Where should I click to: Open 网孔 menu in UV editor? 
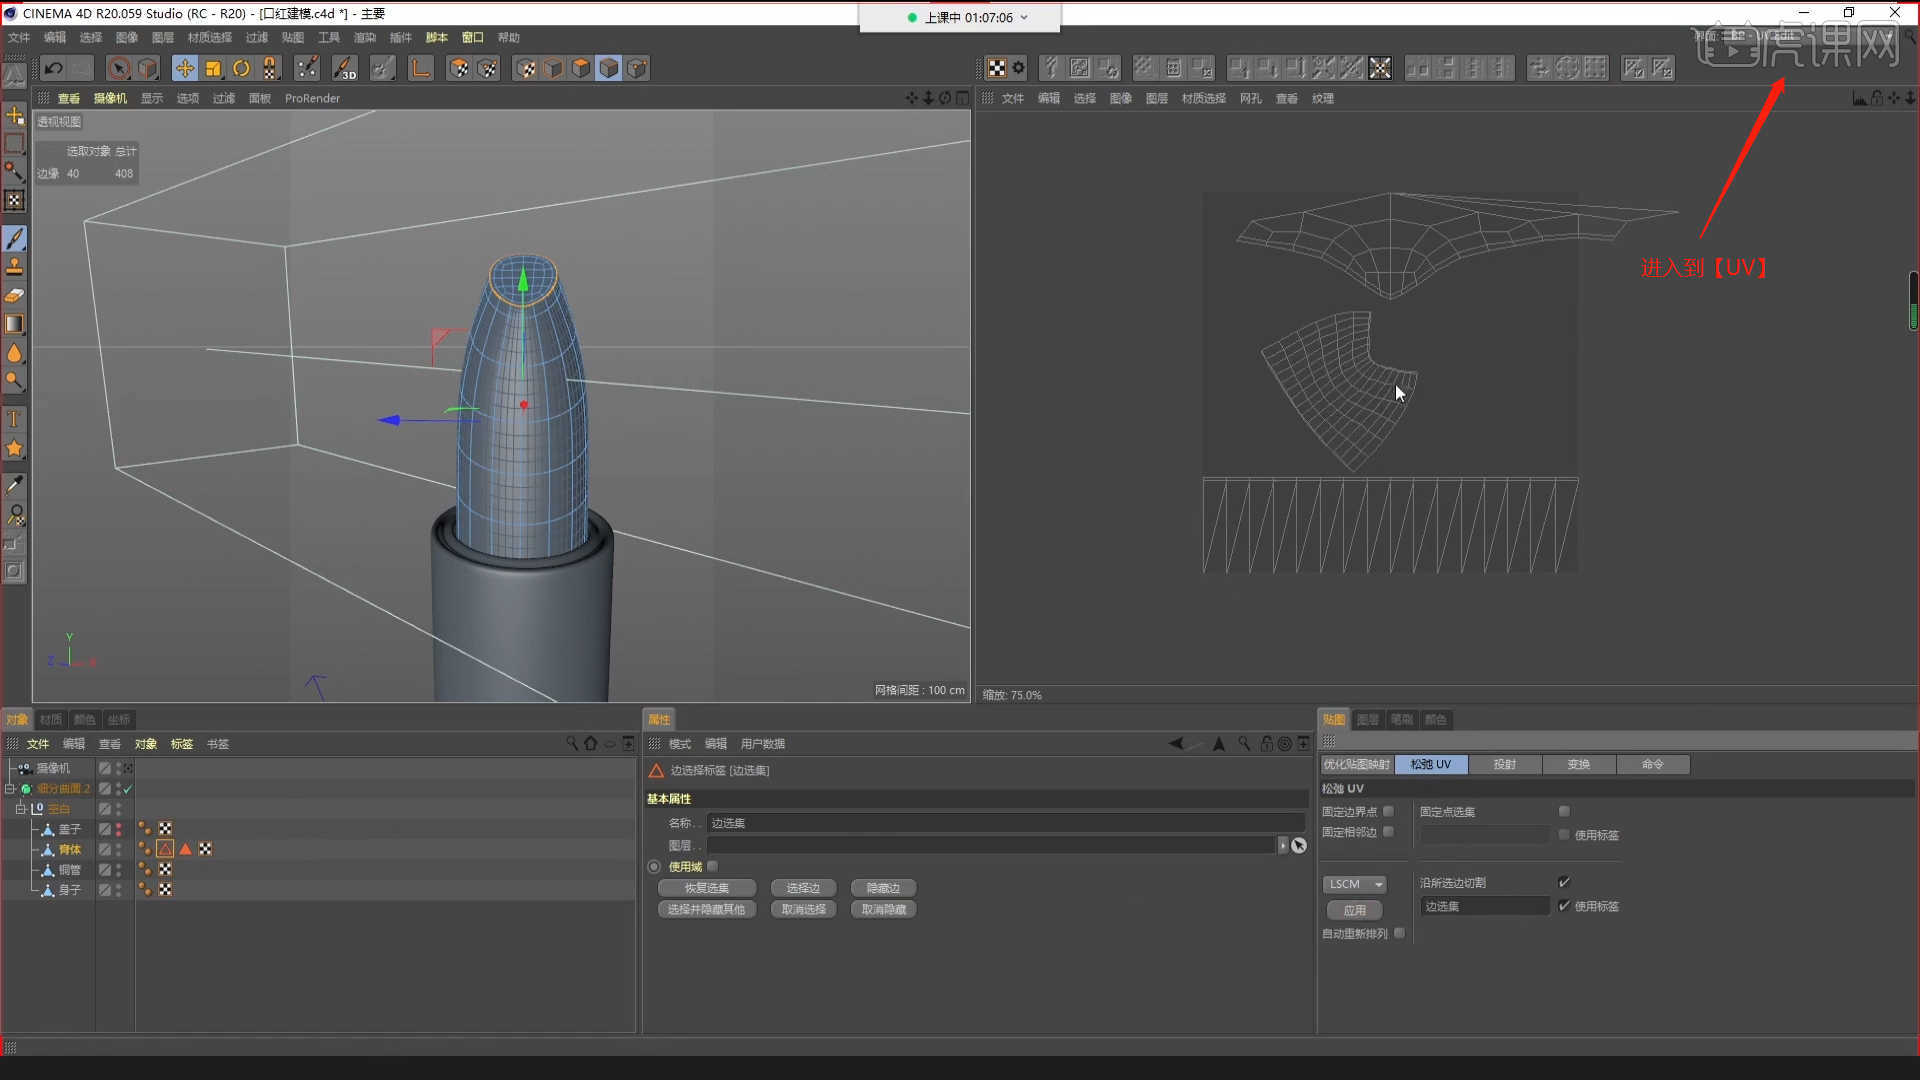[x=1250, y=98]
